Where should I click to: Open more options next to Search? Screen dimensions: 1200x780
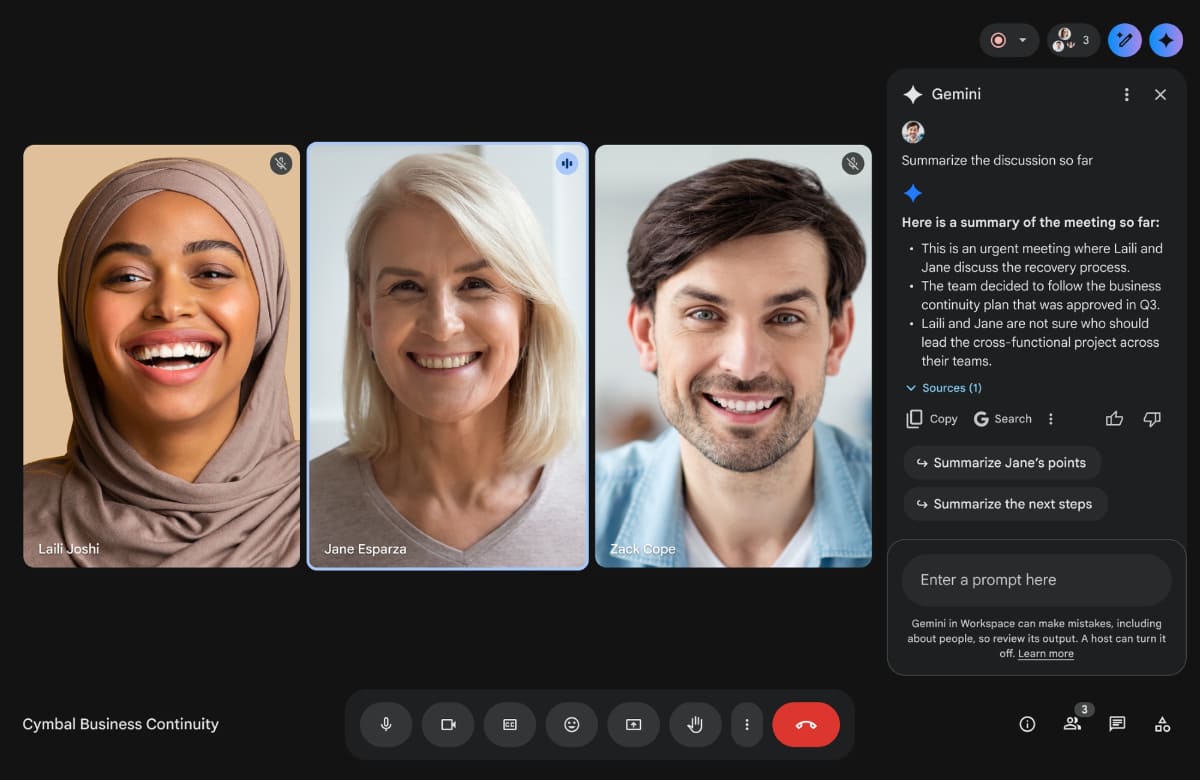coord(1050,418)
